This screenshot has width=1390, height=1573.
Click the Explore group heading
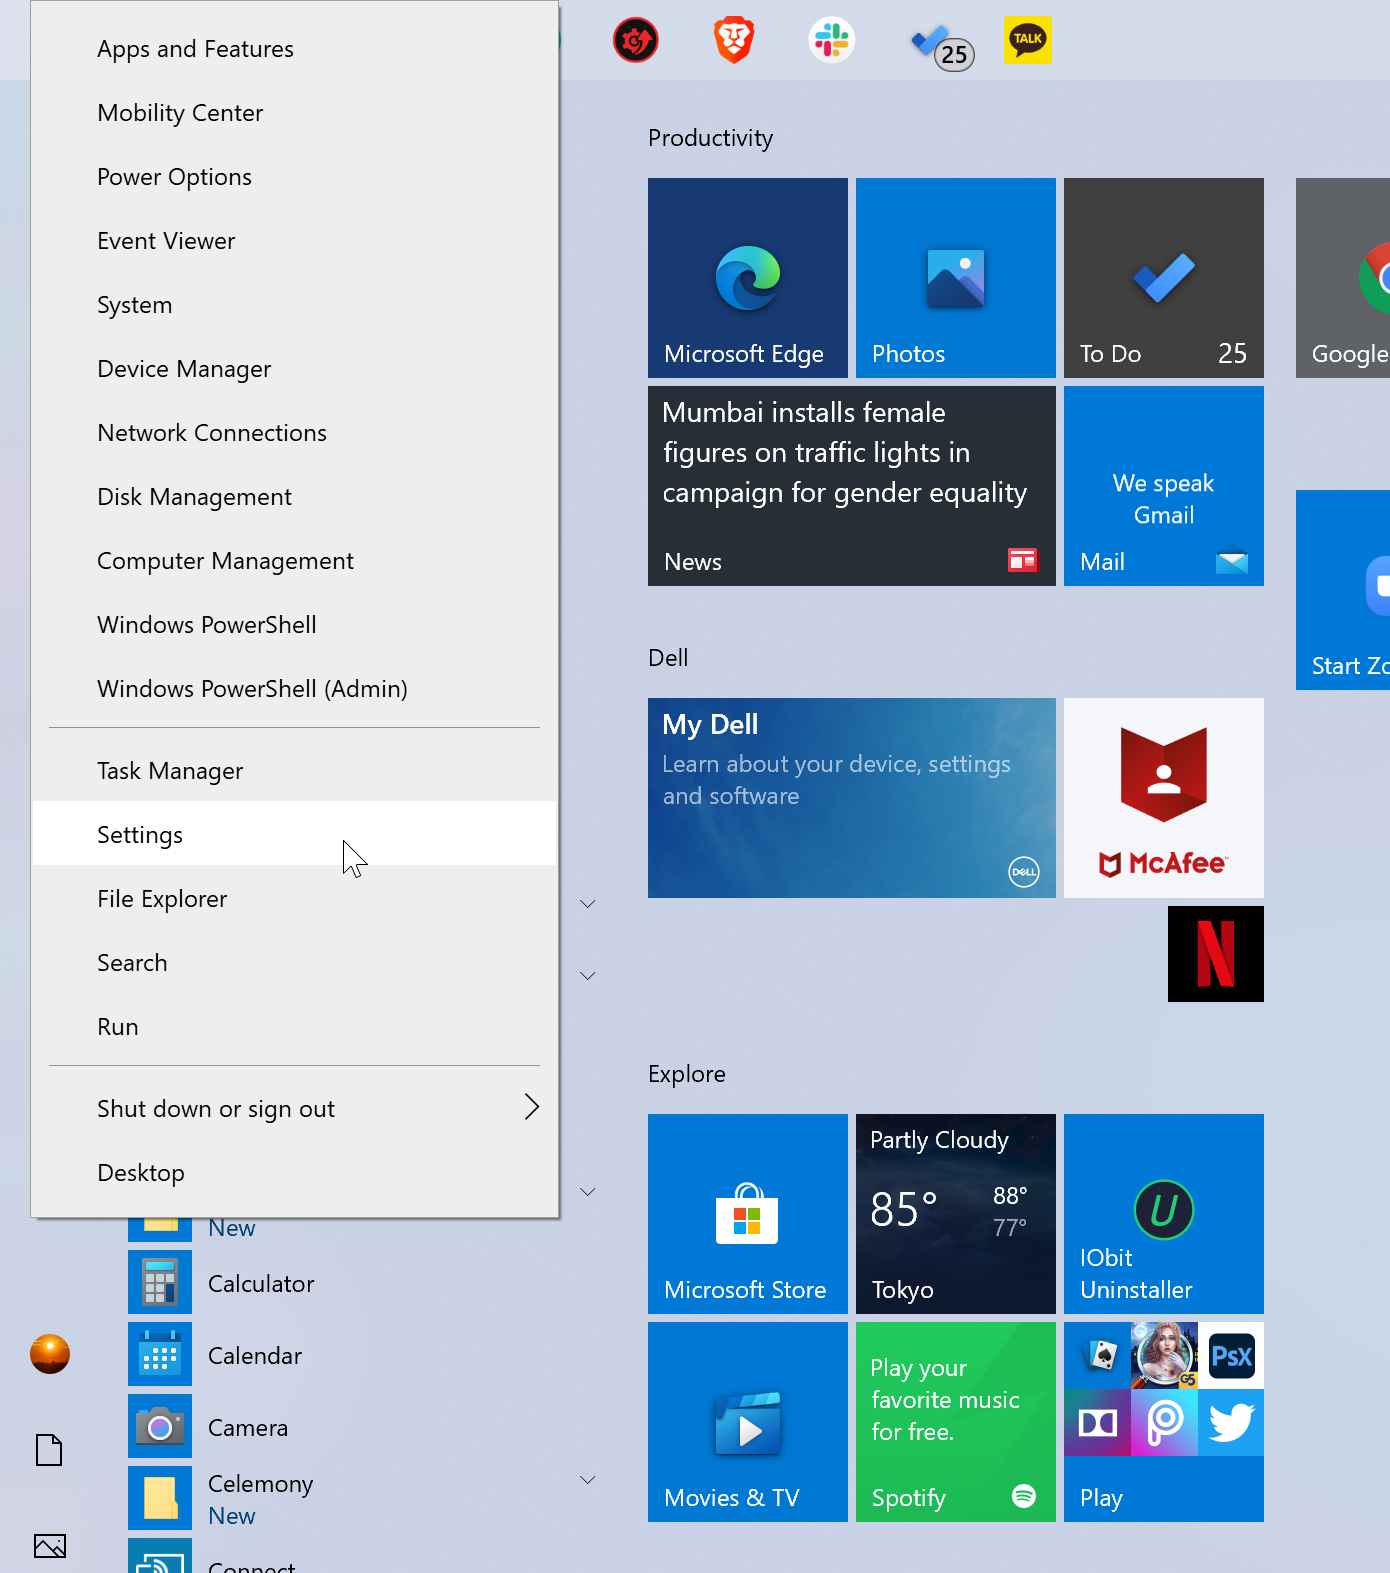tap(687, 1074)
